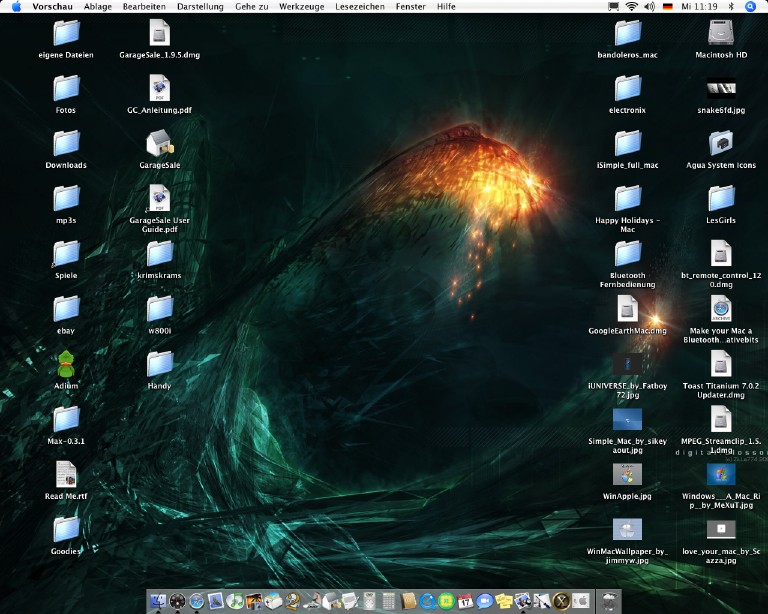Open iCal calendar icon in the Dock
The image size is (768, 614).
[465, 601]
